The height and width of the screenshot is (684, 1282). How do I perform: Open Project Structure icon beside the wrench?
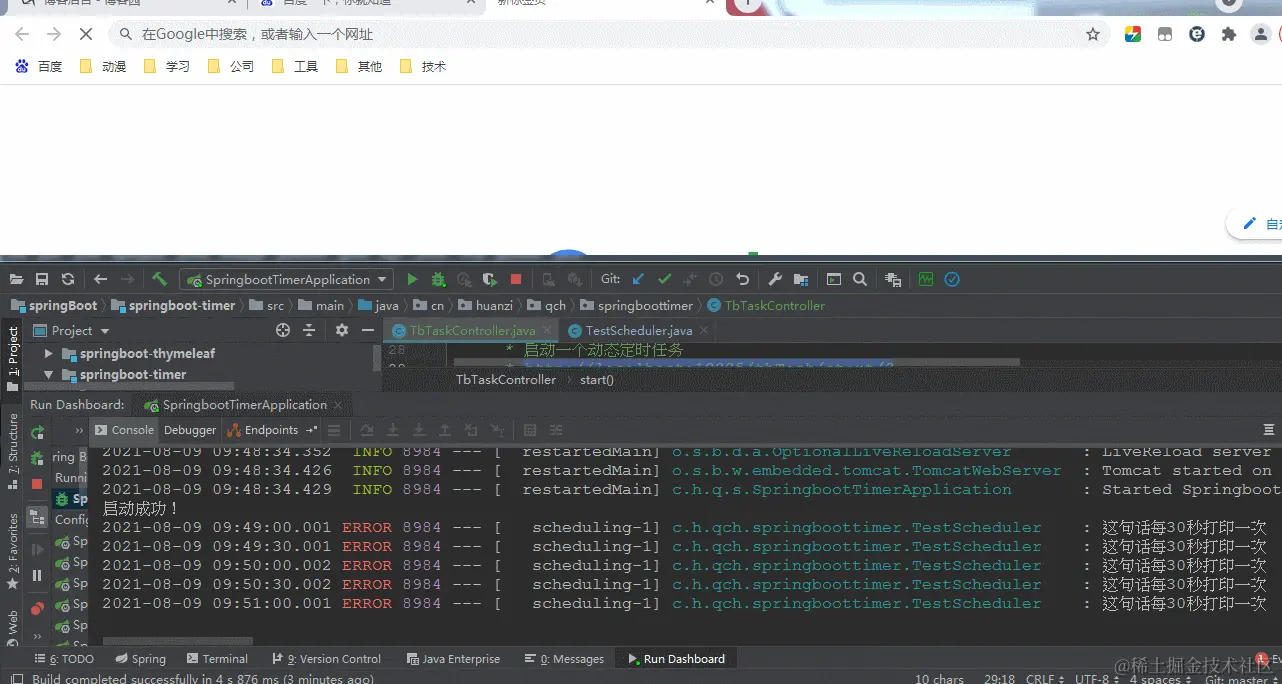coord(801,280)
